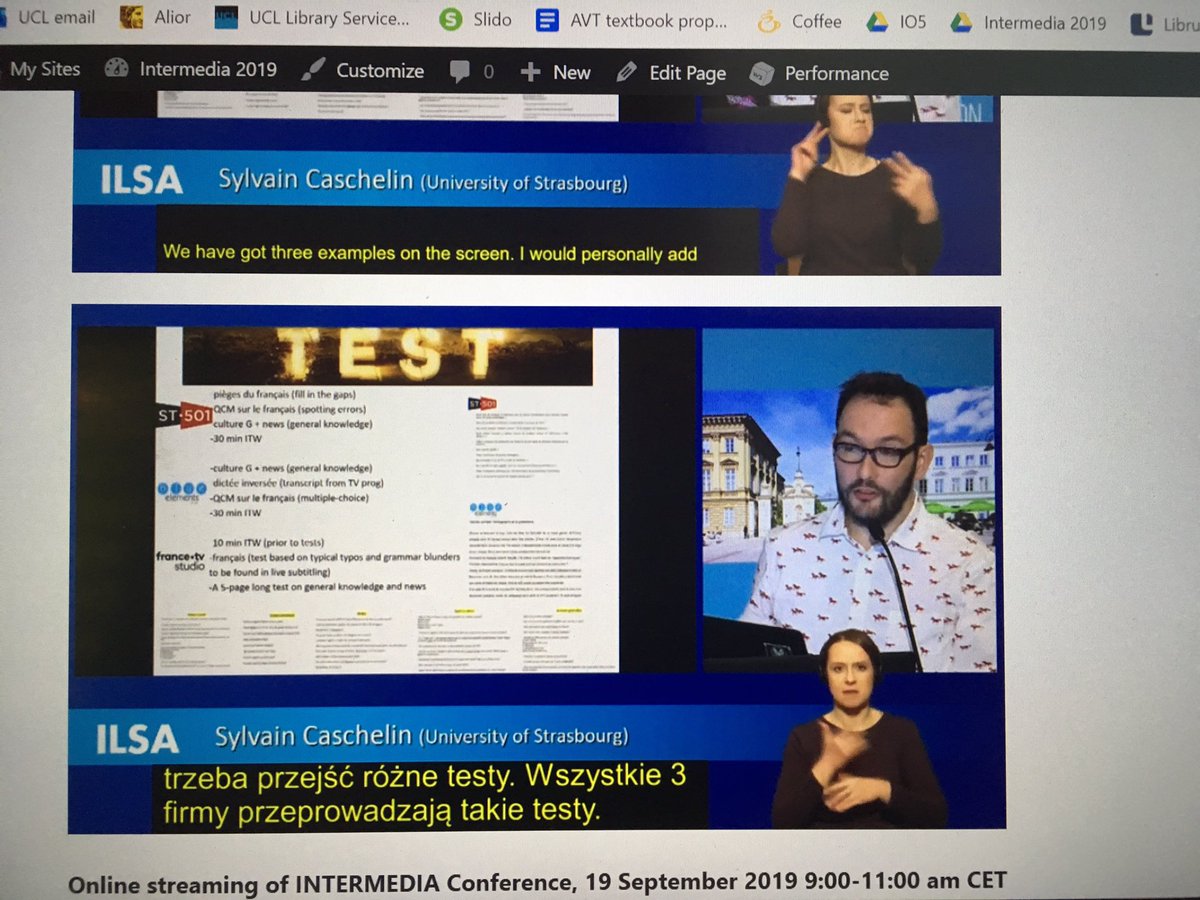Click the IO5 Google Drive icon
The height and width of the screenshot is (900, 1200).
click(x=877, y=21)
